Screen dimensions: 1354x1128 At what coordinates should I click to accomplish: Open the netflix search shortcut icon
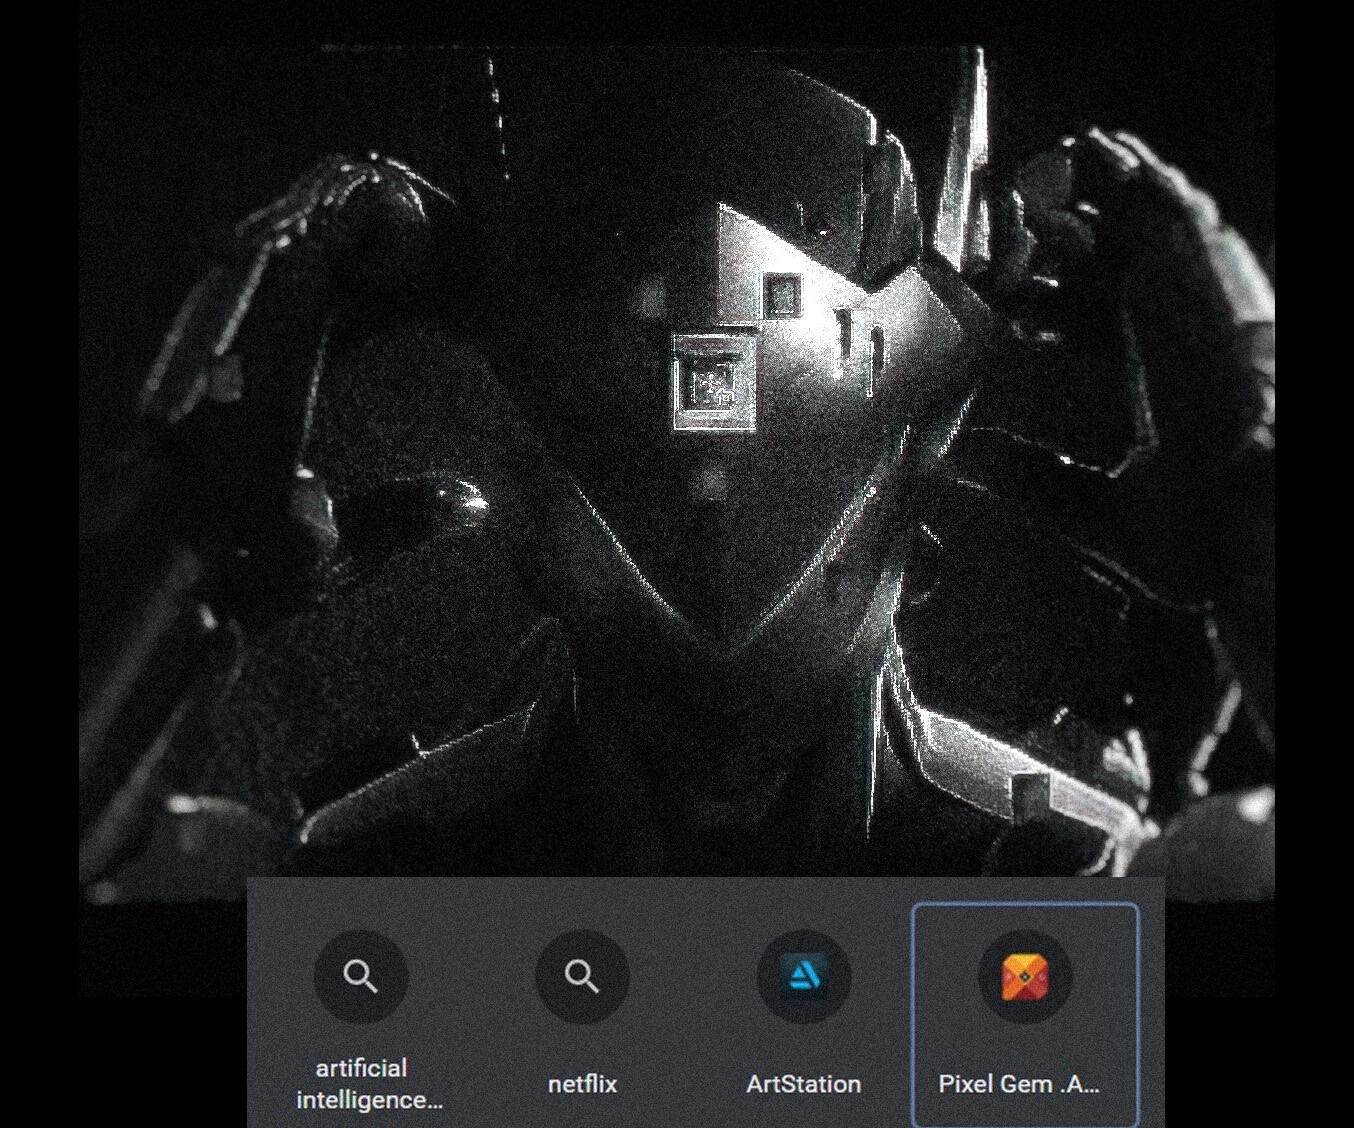582,976
